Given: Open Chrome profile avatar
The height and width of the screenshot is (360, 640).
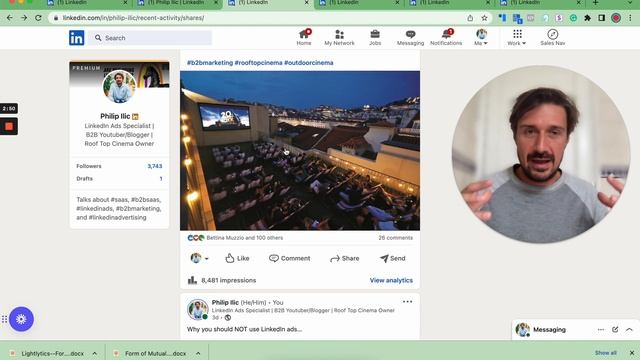Looking at the screenshot, I should point(616,18).
